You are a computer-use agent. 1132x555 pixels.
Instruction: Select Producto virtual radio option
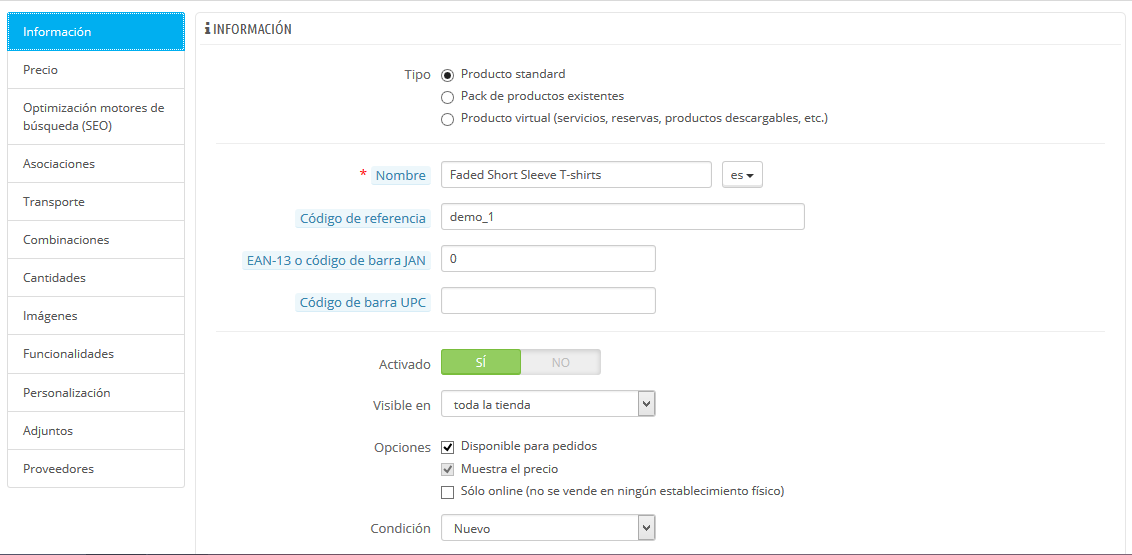(x=448, y=119)
